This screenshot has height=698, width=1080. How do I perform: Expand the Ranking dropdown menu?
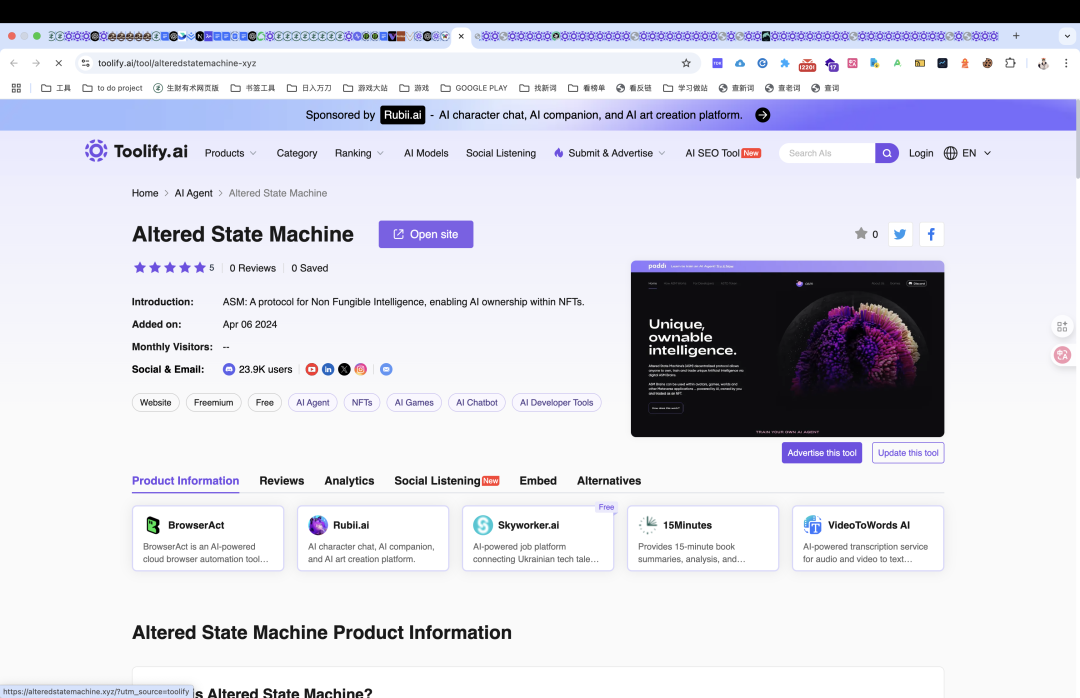pos(360,153)
